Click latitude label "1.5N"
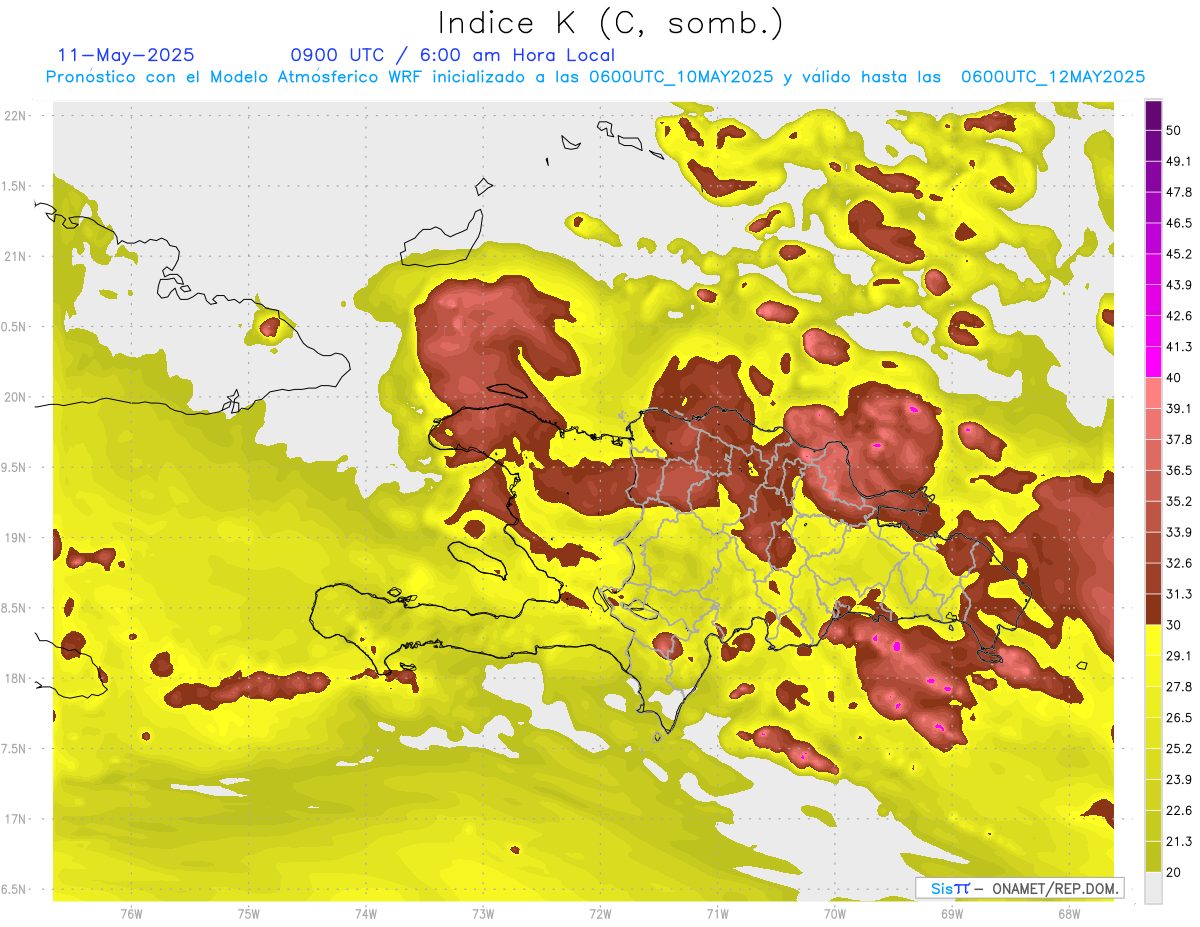 [15, 187]
